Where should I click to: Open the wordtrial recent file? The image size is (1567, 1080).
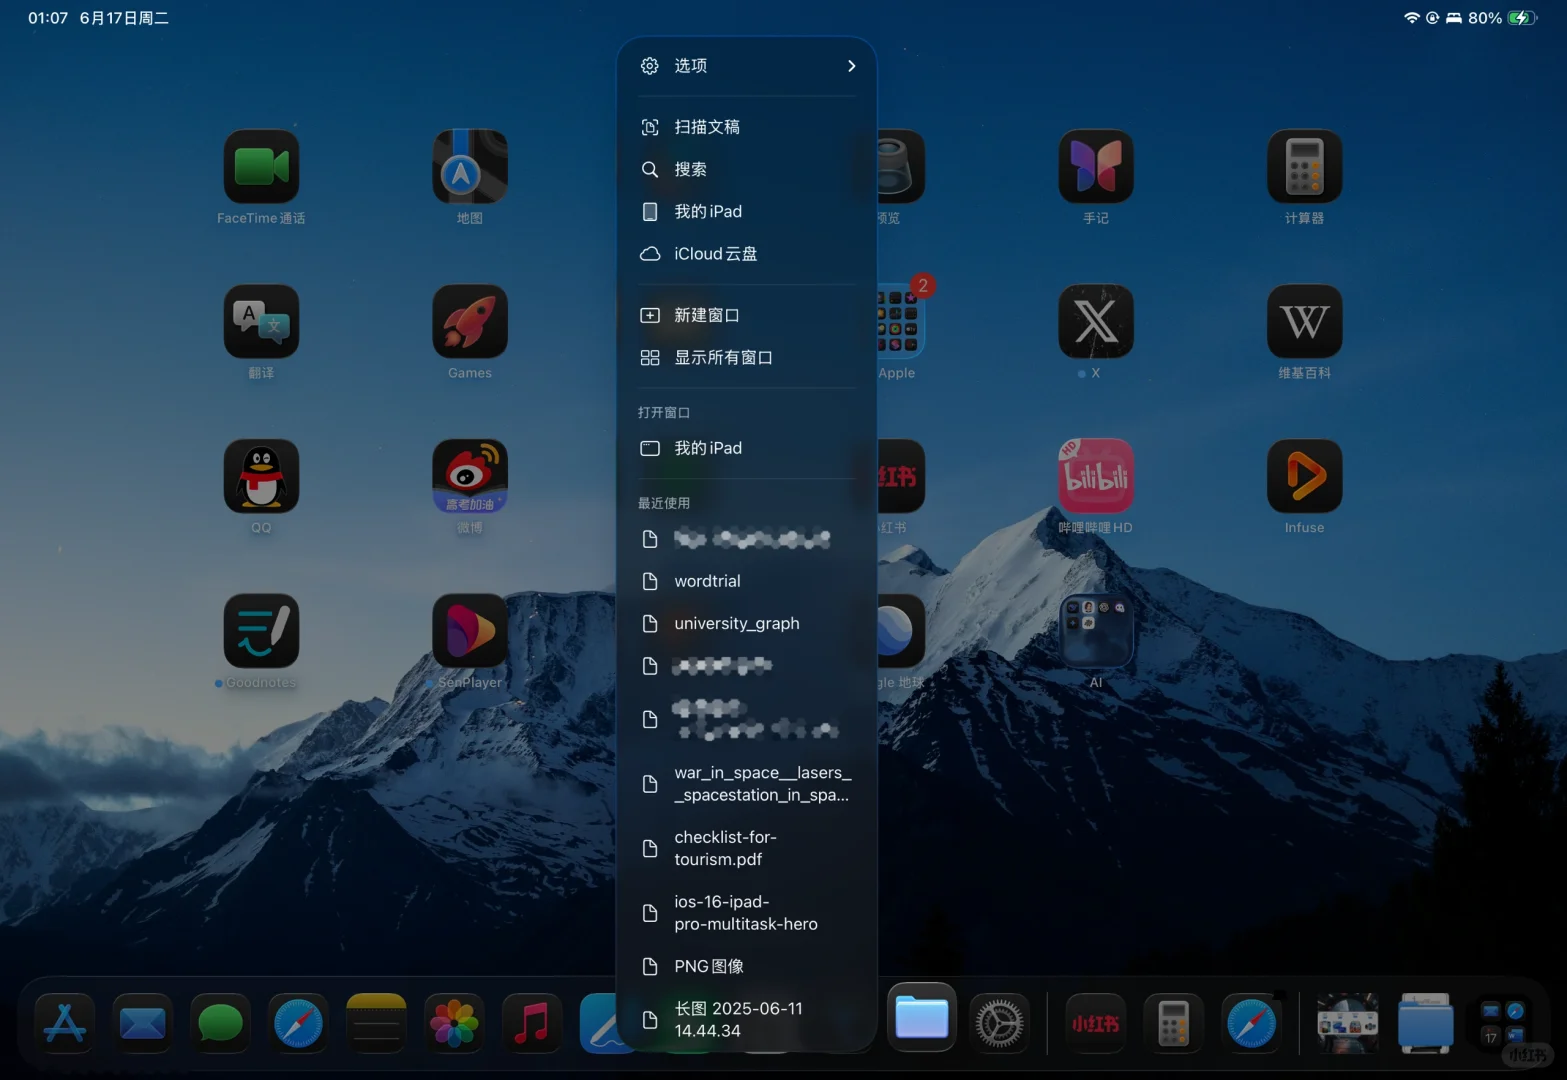[707, 581]
